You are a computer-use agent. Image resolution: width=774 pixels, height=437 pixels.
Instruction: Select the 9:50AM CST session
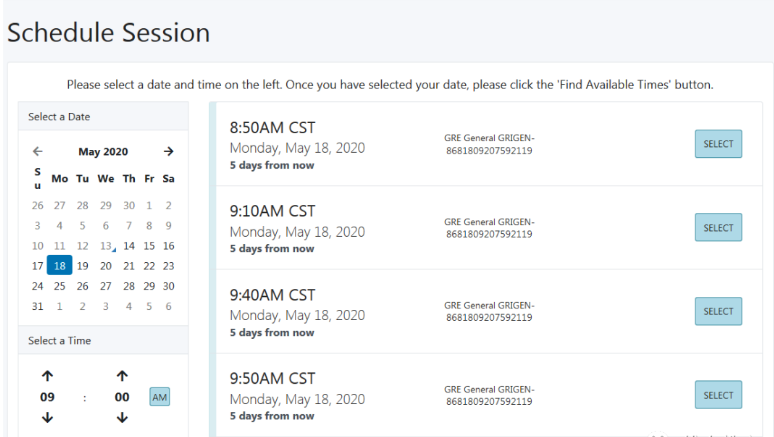tap(718, 395)
